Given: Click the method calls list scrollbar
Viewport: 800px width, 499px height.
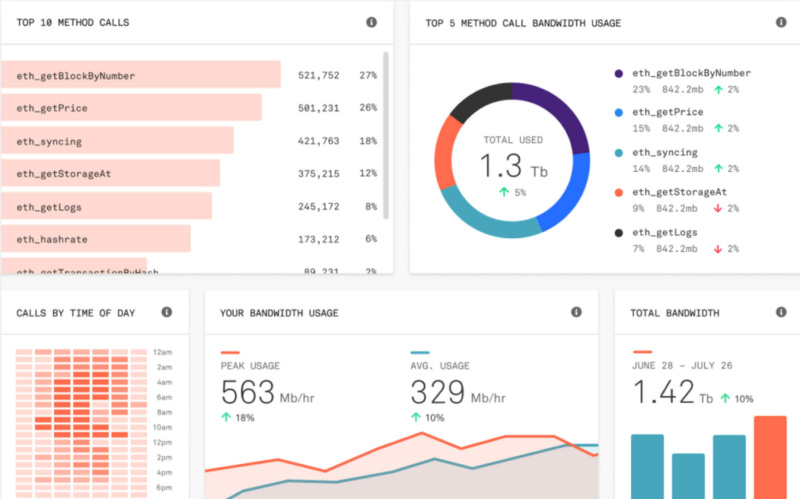Looking at the screenshot, I should point(386,130).
